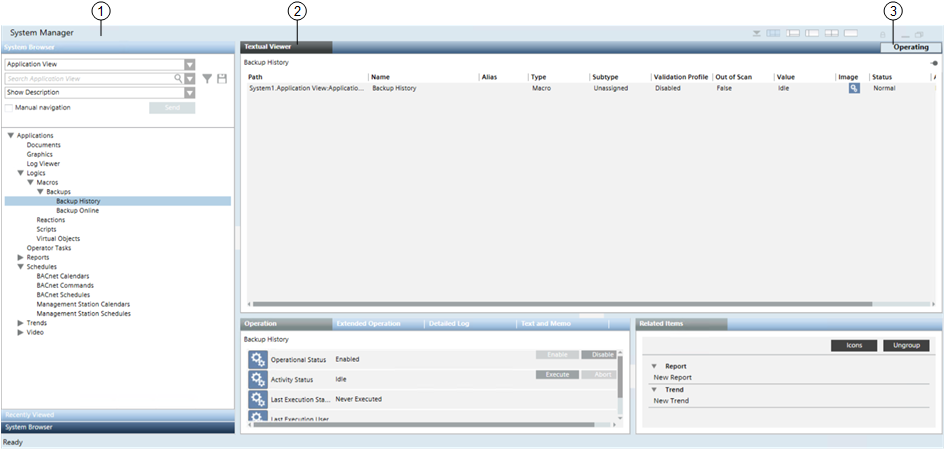Open the Show Description dropdown
This screenshot has height=450, width=945.
(189, 93)
